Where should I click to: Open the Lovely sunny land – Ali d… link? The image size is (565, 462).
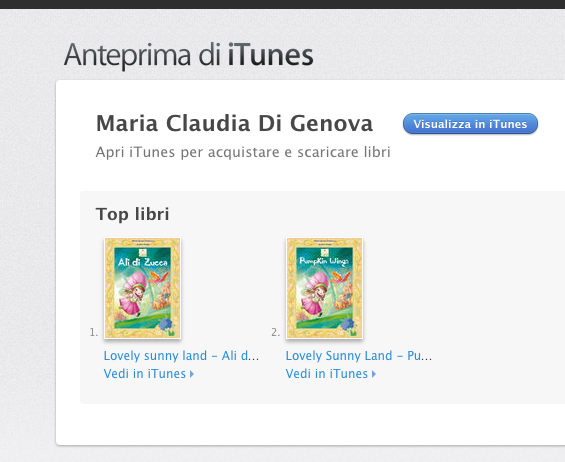point(181,356)
